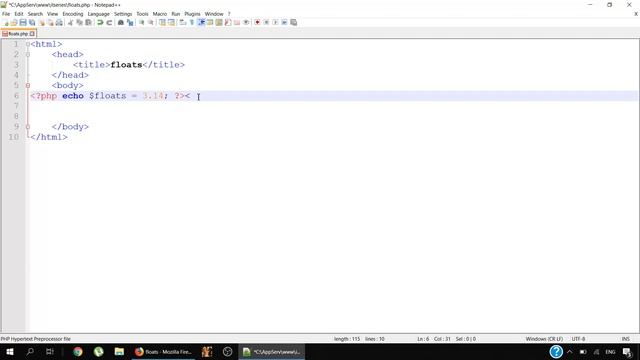Image resolution: width=640 pixels, height=360 pixels.
Task: Click Ln : 6 Col : 31 status text
Action: (x=433, y=339)
